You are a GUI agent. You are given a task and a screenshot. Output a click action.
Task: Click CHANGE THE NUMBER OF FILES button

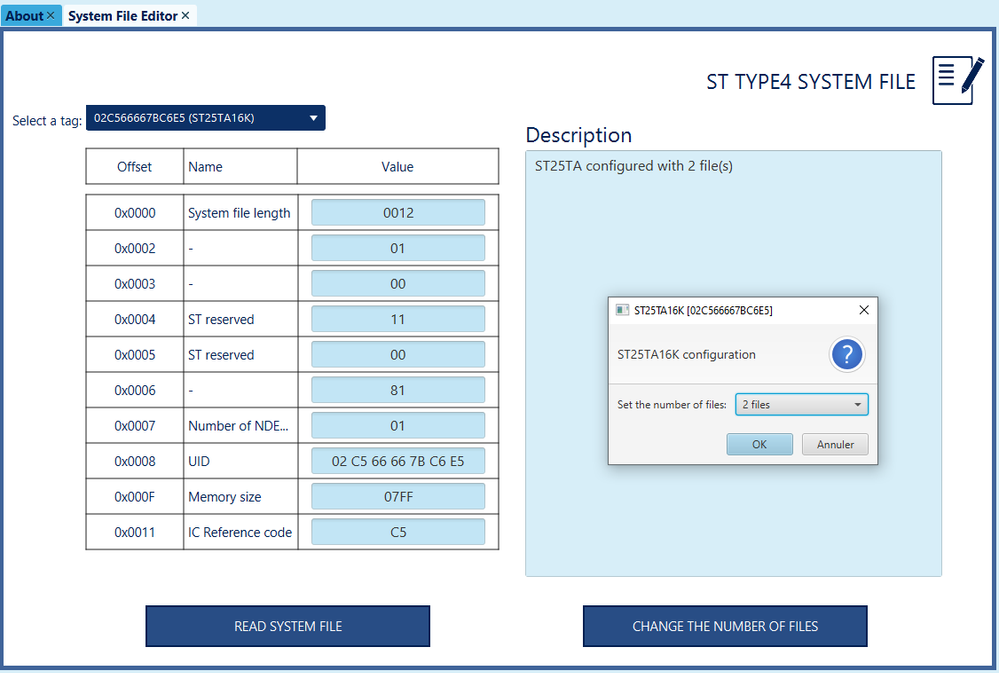point(725,626)
